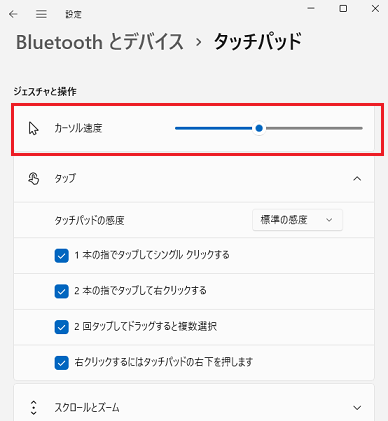This screenshot has height=421, width=388.
Task: Toggle 右クリックするにはタッチパッドの右下を押します checkbox
Action: click(61, 363)
